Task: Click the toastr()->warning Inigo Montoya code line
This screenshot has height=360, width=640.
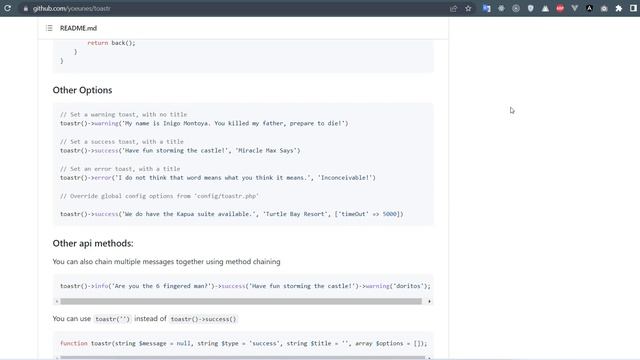Action: (x=204, y=123)
